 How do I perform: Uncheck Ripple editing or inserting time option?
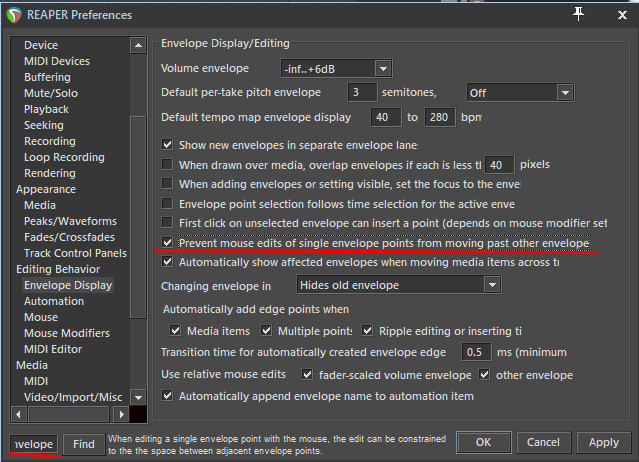pos(367,330)
